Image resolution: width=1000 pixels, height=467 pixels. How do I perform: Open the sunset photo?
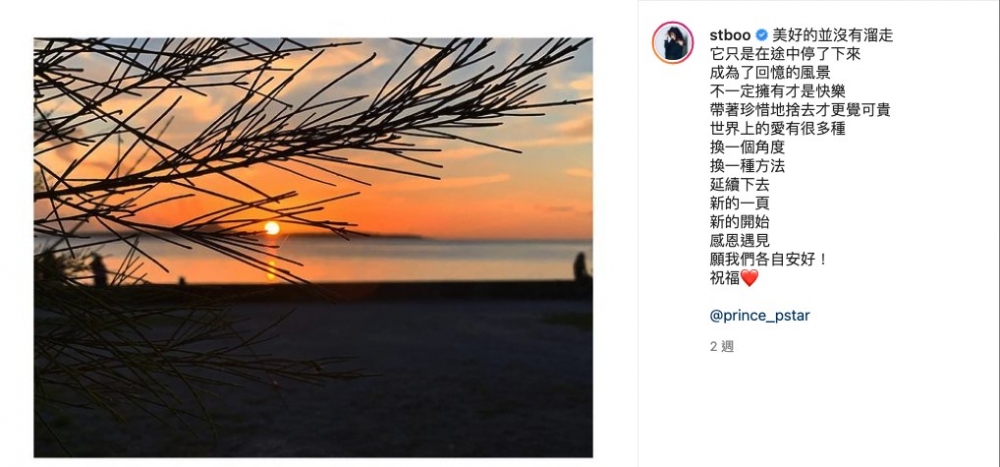coord(313,248)
